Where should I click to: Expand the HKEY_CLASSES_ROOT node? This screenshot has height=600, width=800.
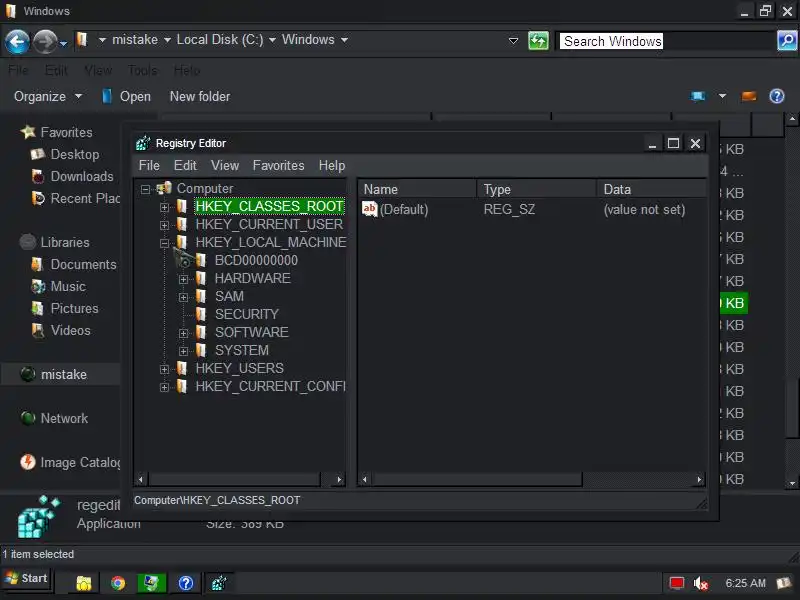(164, 207)
